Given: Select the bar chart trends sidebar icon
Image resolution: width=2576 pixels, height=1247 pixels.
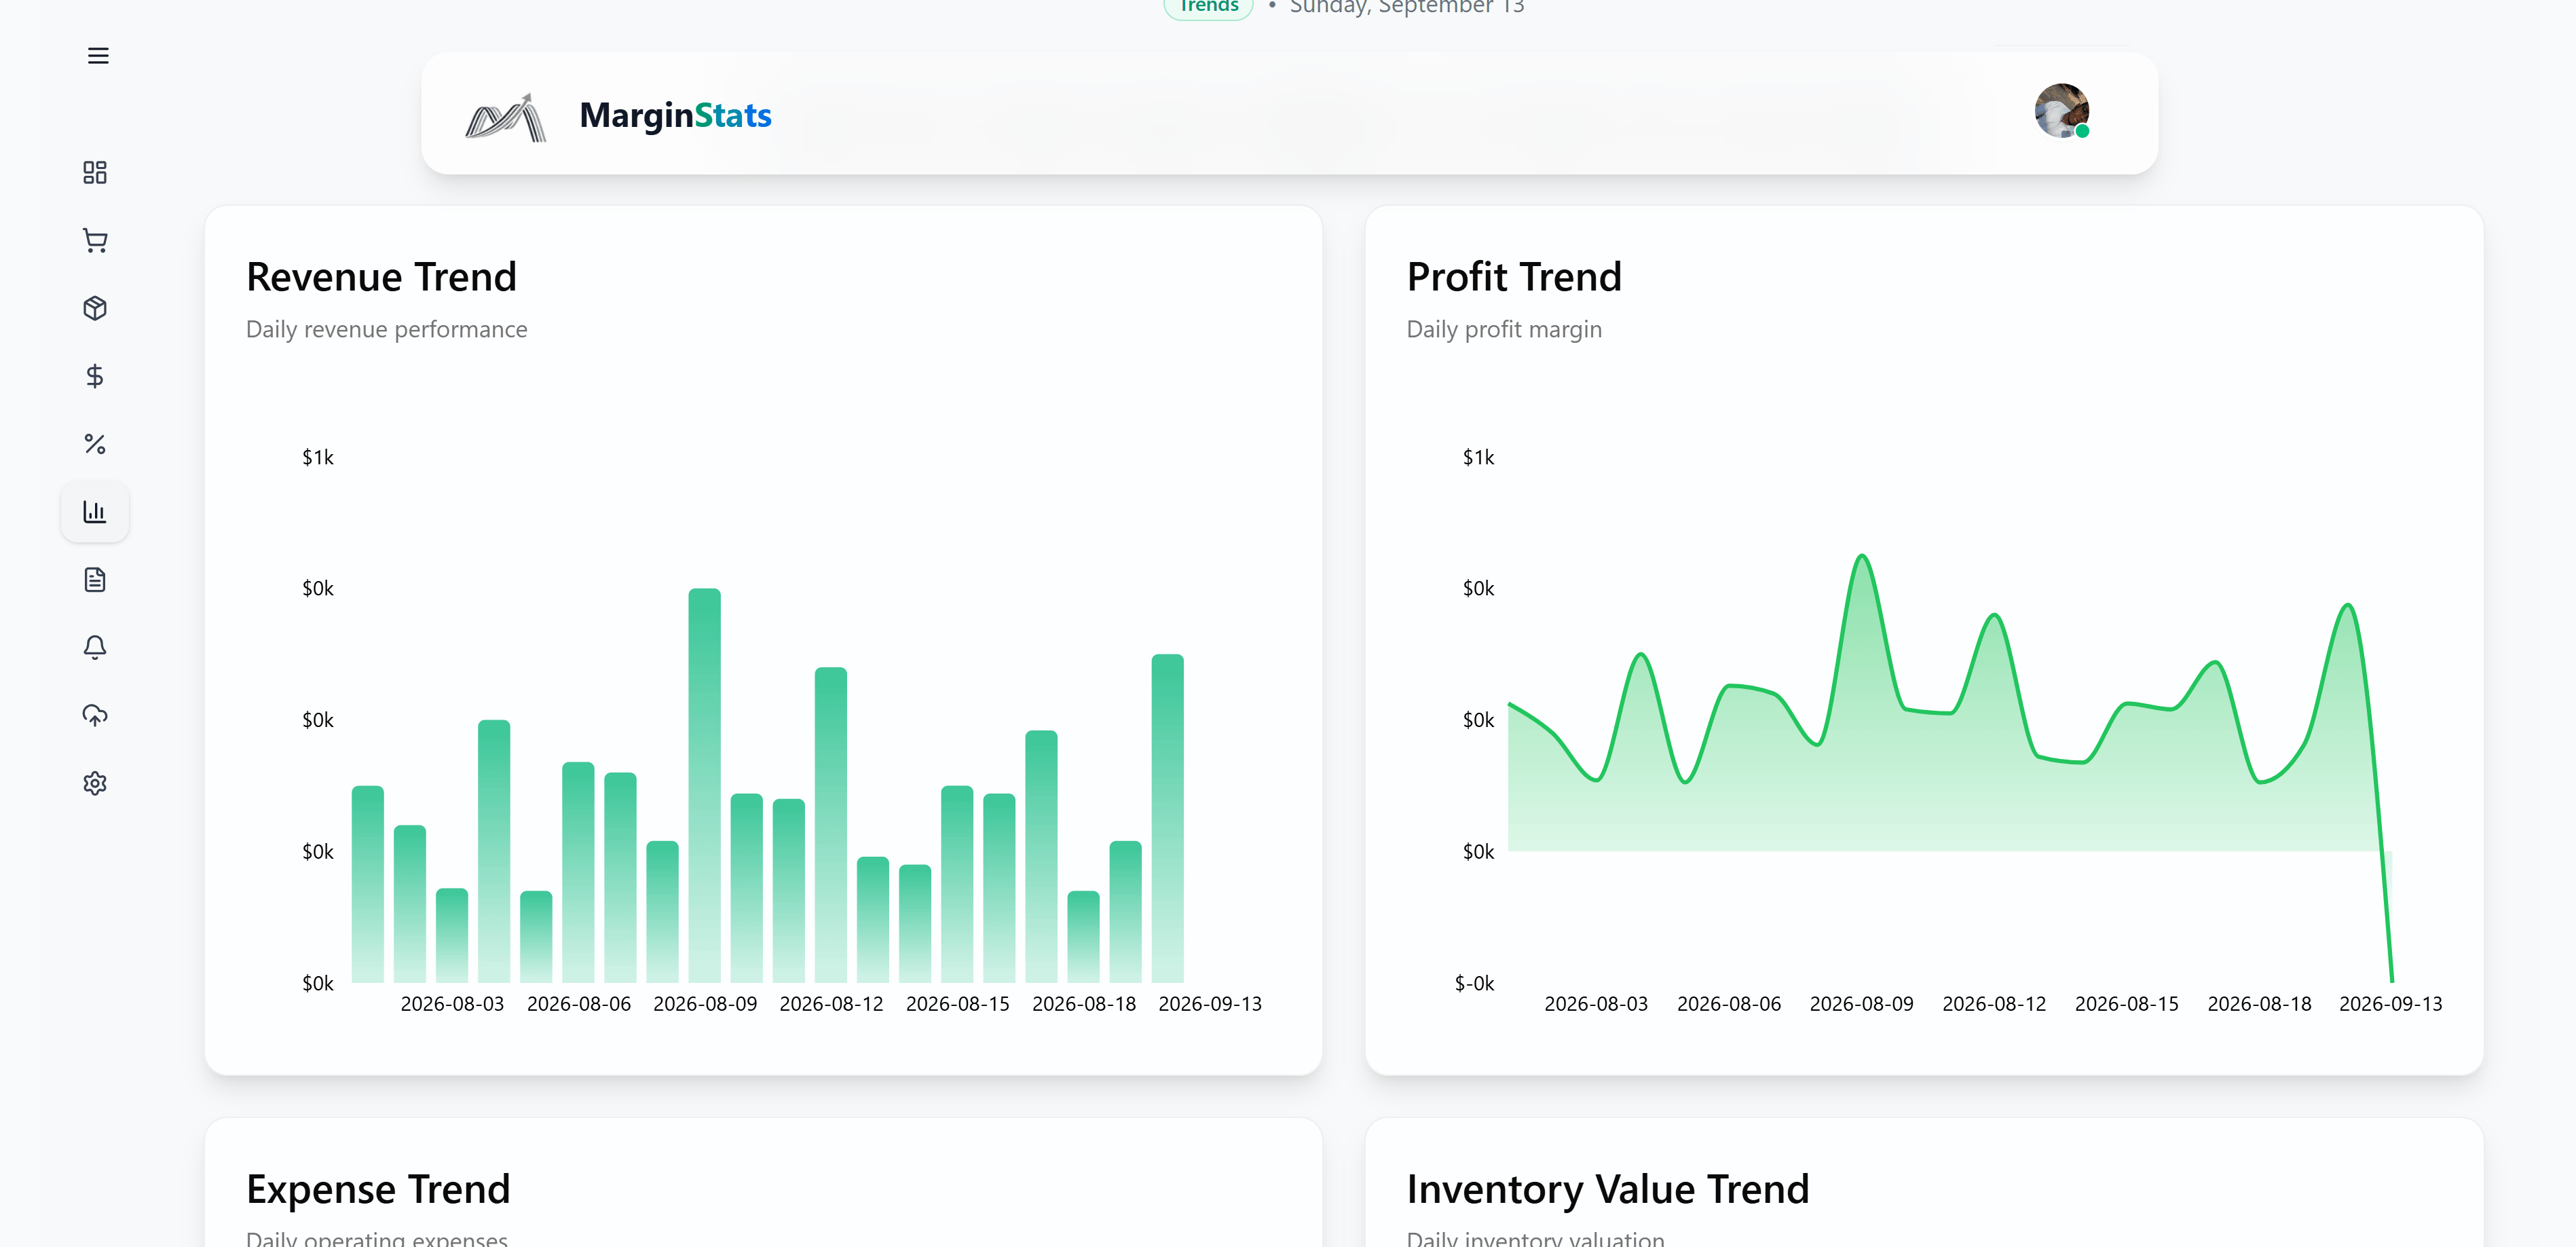Looking at the screenshot, I should coord(95,512).
